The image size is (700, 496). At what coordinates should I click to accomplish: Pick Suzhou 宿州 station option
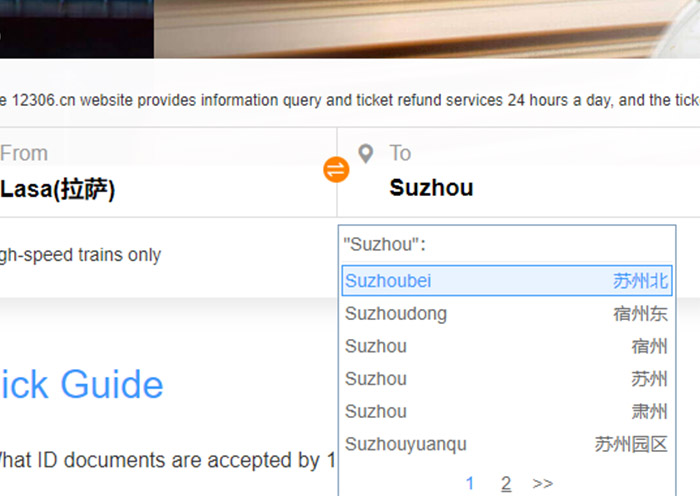(x=507, y=346)
